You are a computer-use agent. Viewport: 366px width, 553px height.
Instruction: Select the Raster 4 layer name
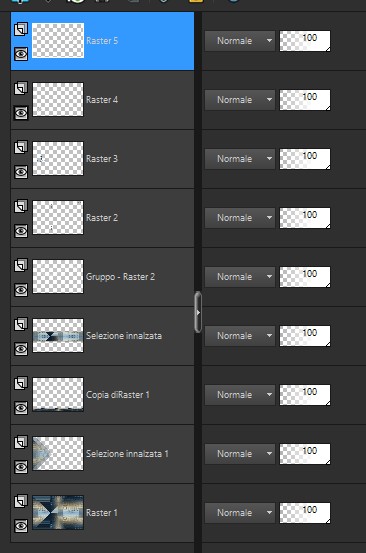tap(102, 100)
